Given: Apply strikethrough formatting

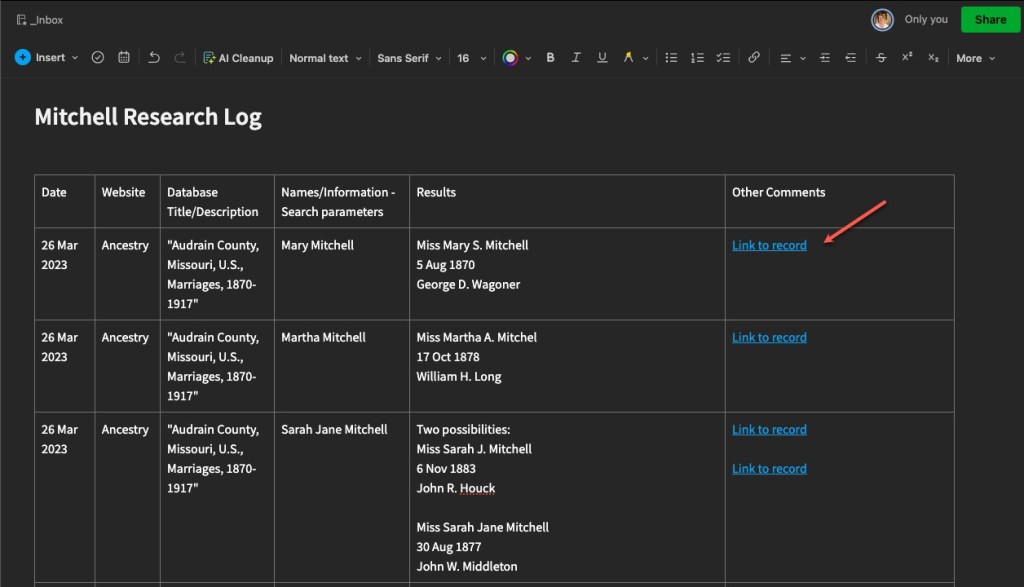Looking at the screenshot, I should coord(881,58).
